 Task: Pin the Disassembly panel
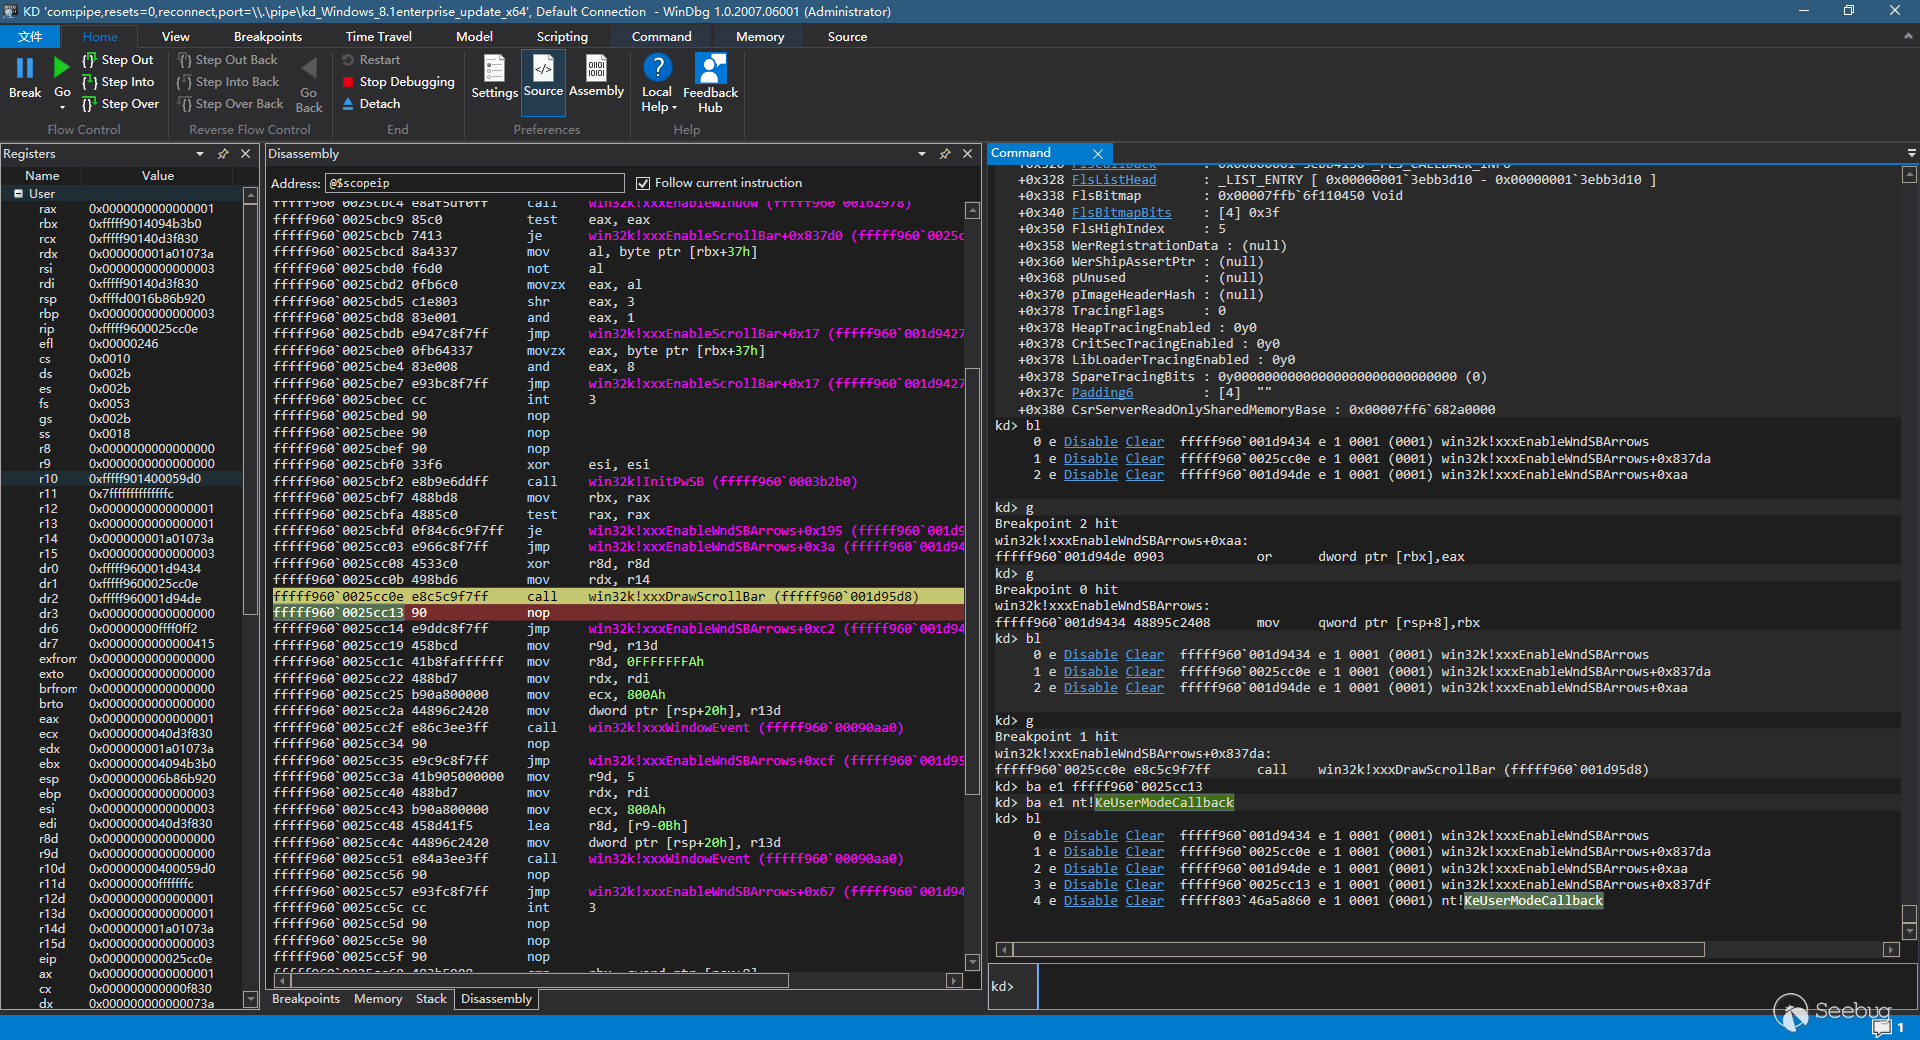945,154
